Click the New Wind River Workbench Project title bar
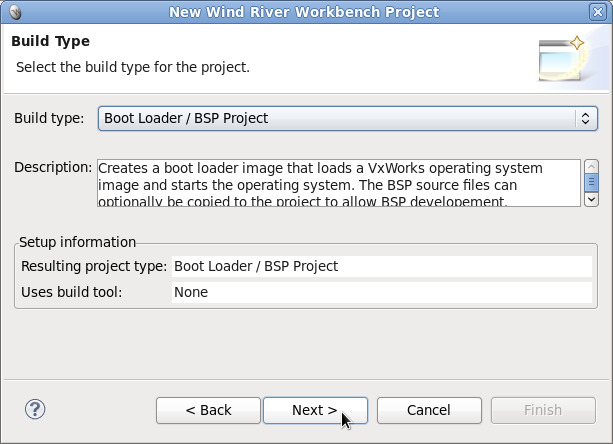The image size is (613, 444). [x=304, y=12]
